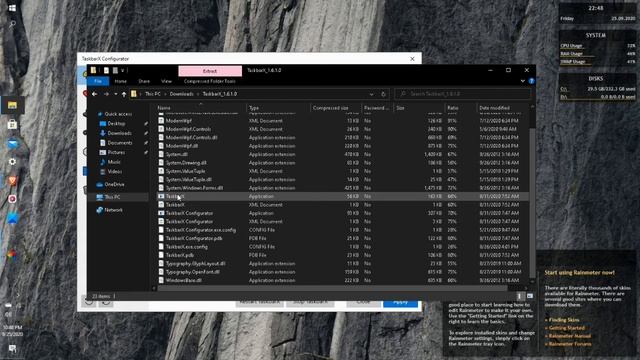Open the View ribbon tab
This screenshot has height=360, width=640.
[167, 81]
